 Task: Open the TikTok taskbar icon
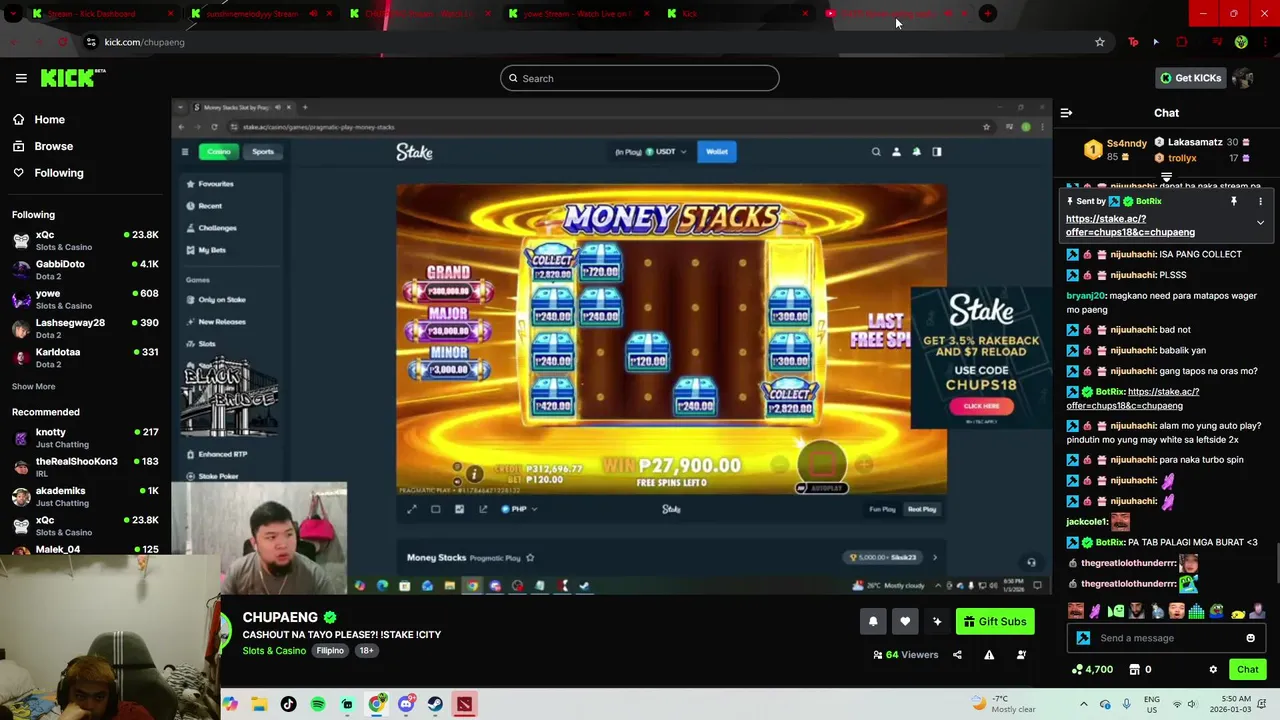pyautogui.click(x=288, y=704)
